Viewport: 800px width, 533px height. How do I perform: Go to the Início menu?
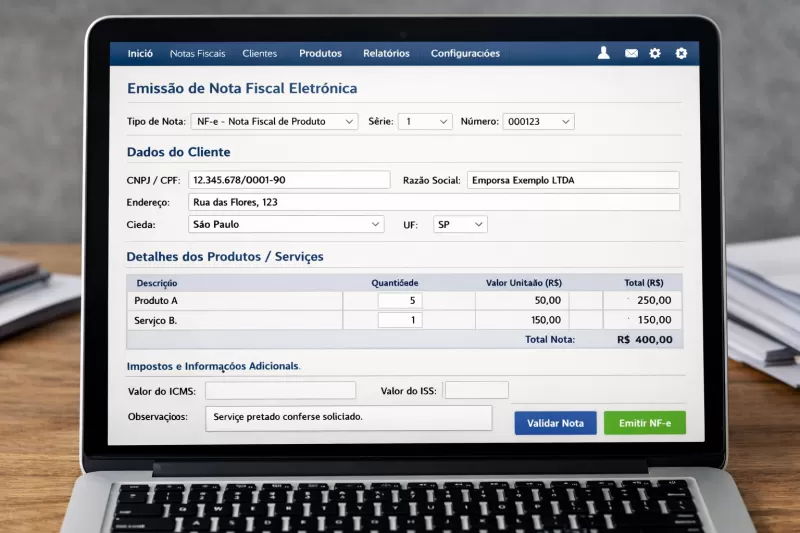pyautogui.click(x=140, y=53)
